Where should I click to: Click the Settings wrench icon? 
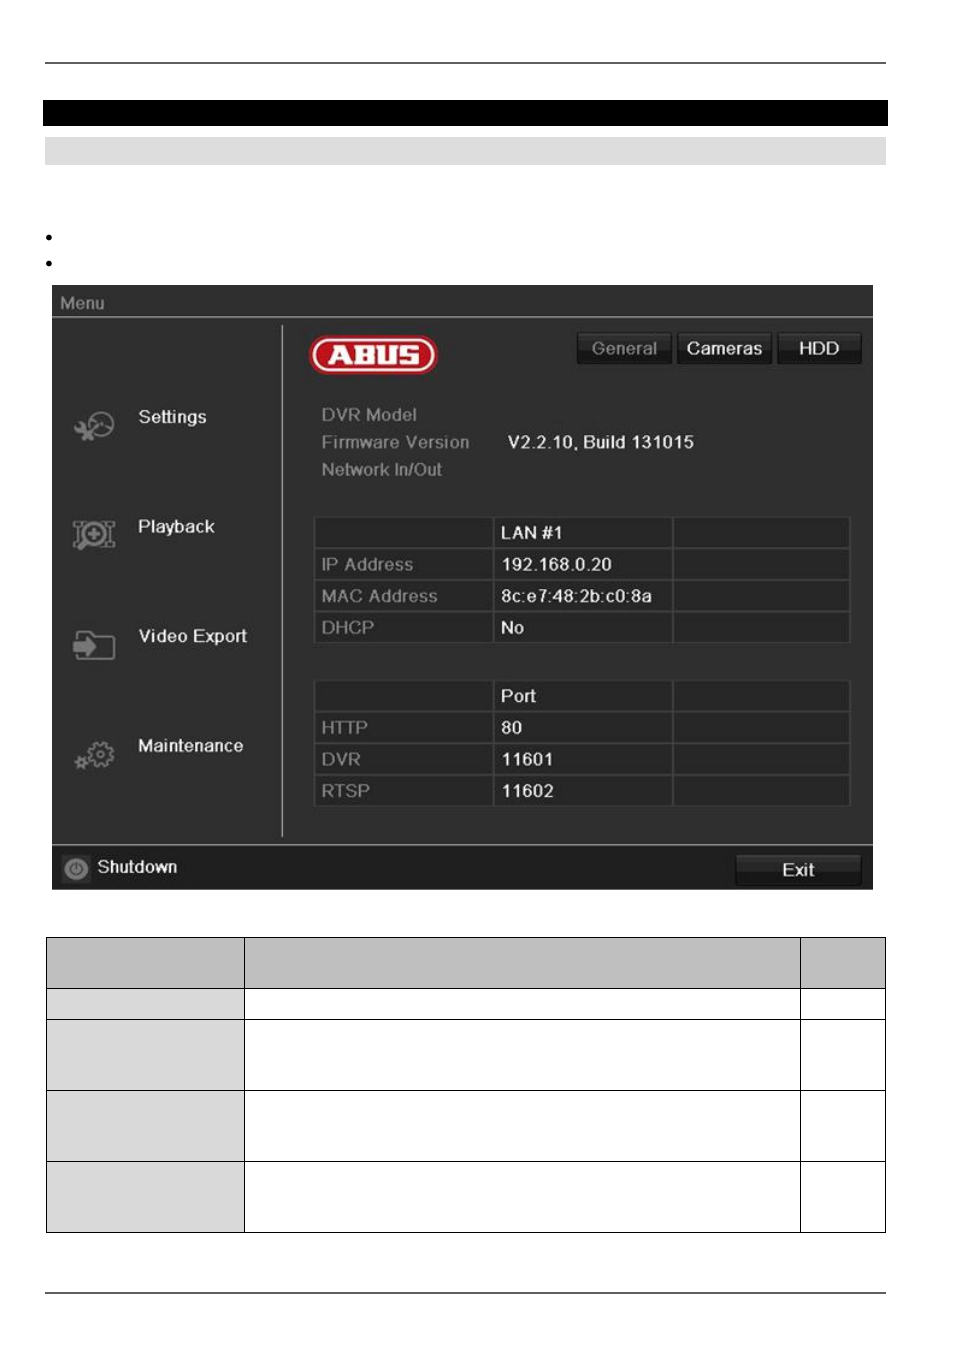coord(94,427)
